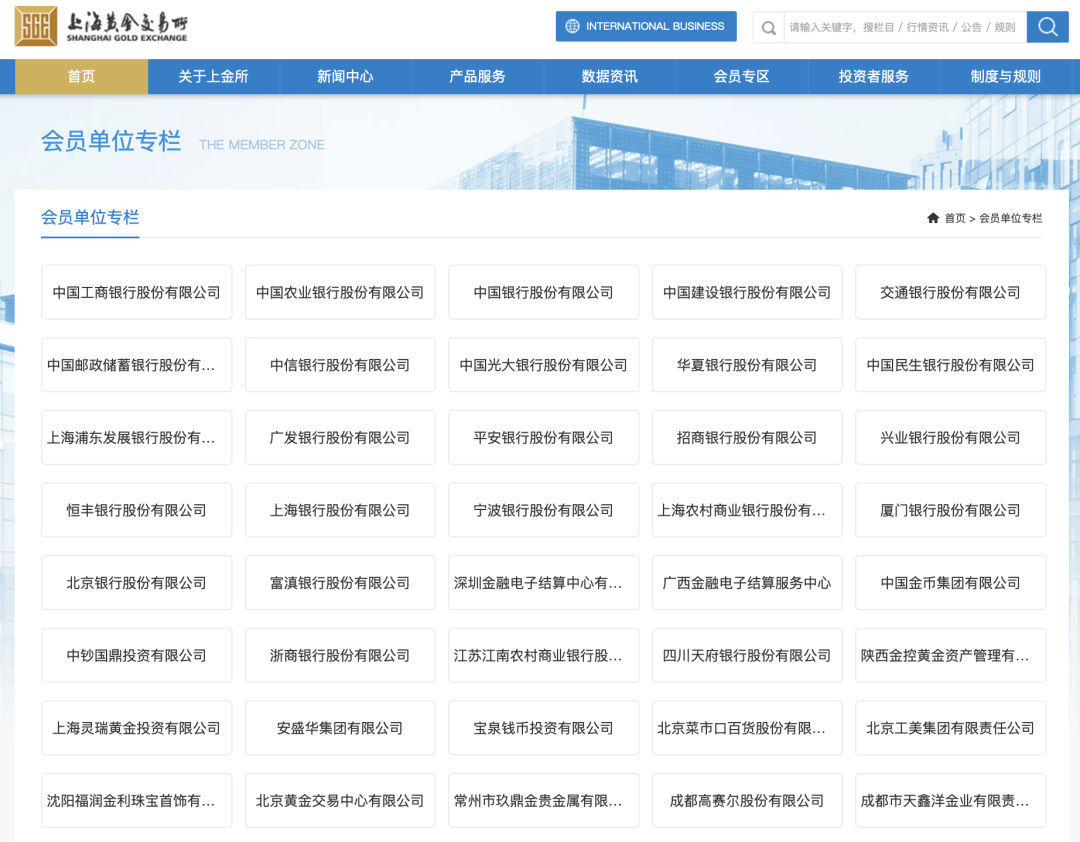
Task: Open the 数据资讯 menu
Action: (x=610, y=76)
